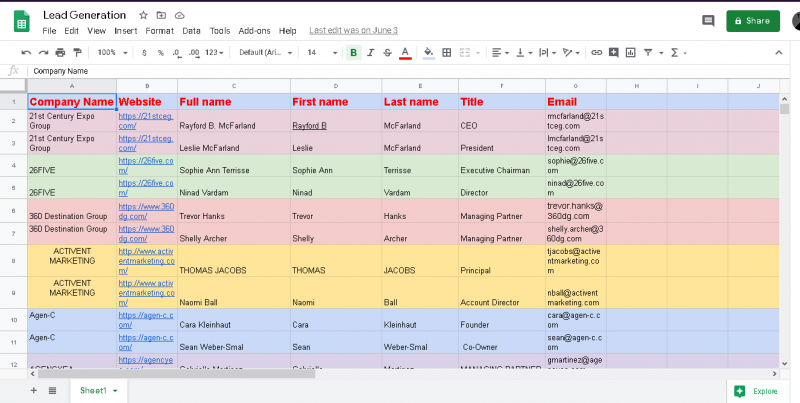The image size is (800, 403).
Task: Click the green Share button
Action: 752,21
